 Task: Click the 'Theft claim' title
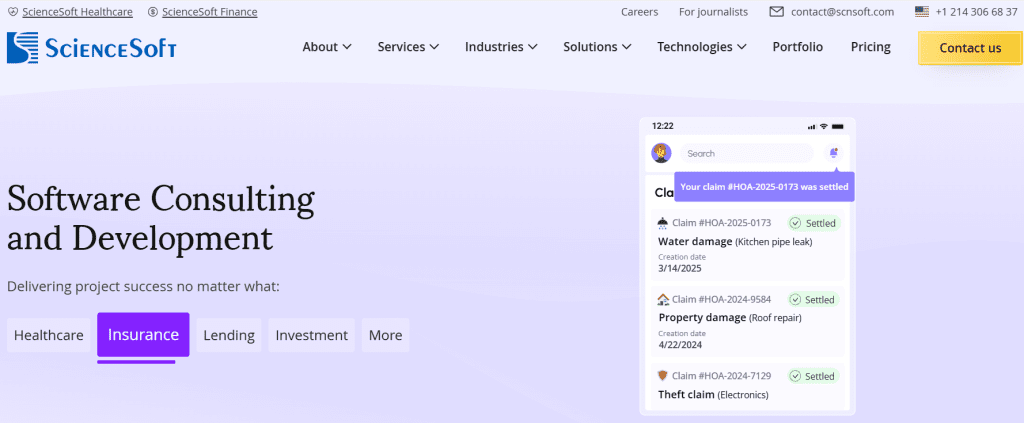[x=686, y=394]
